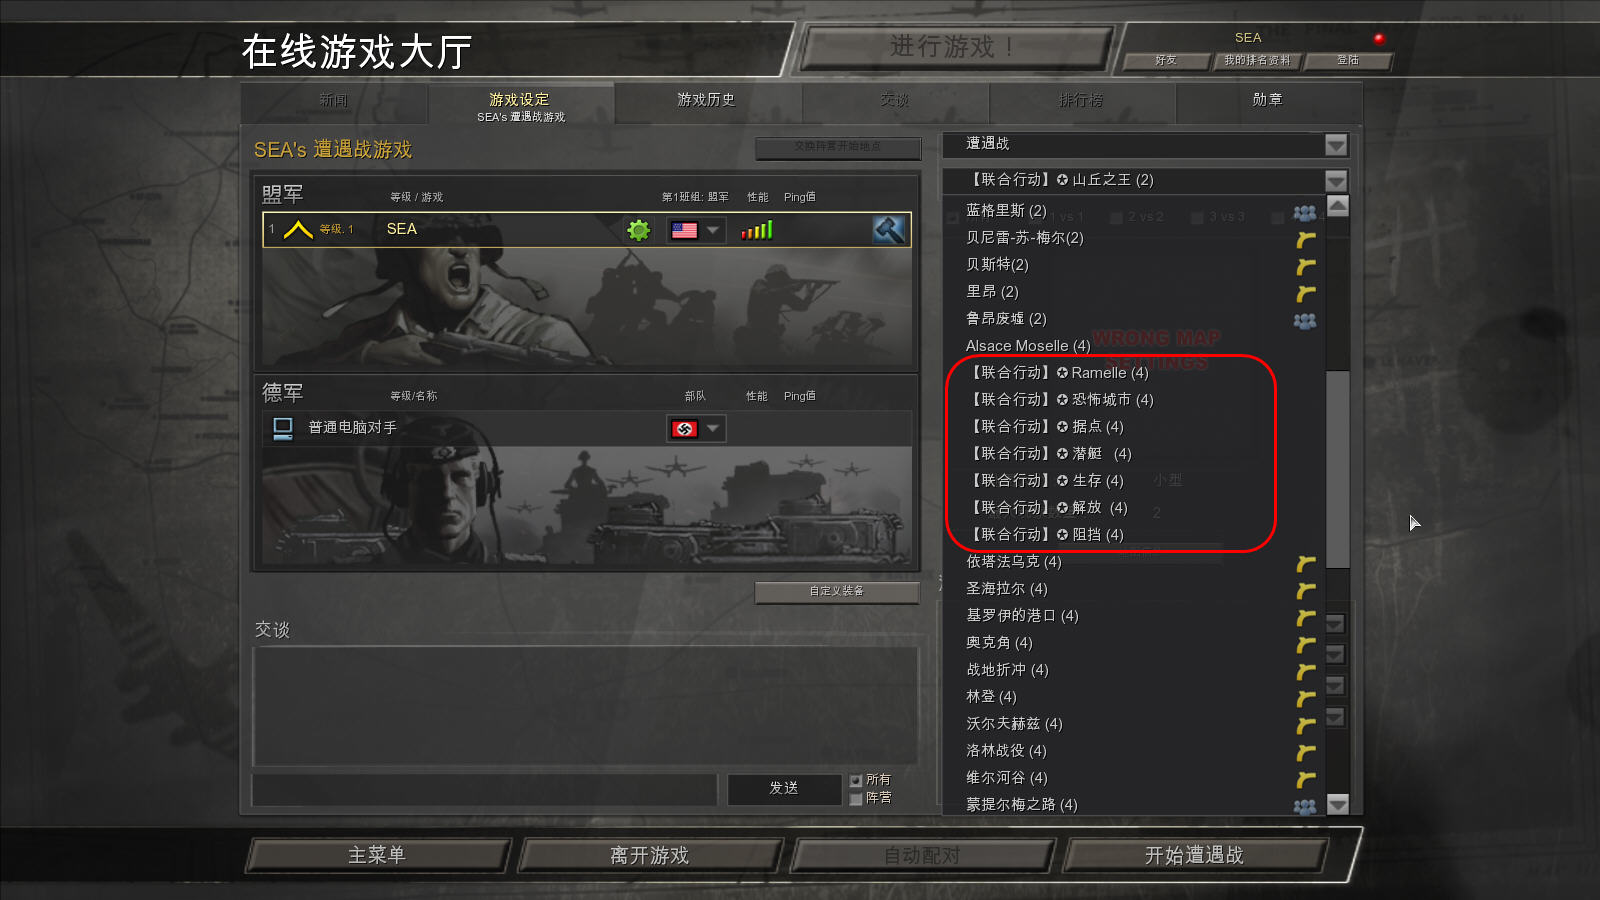Click the signal bars performance icon
Viewport: 1600px width, 900px height.
pyautogui.click(x=757, y=230)
